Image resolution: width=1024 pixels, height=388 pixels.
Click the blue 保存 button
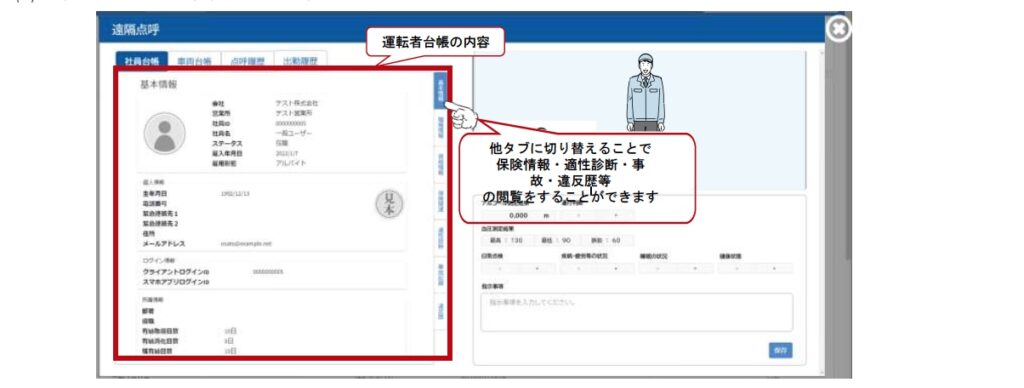point(780,350)
